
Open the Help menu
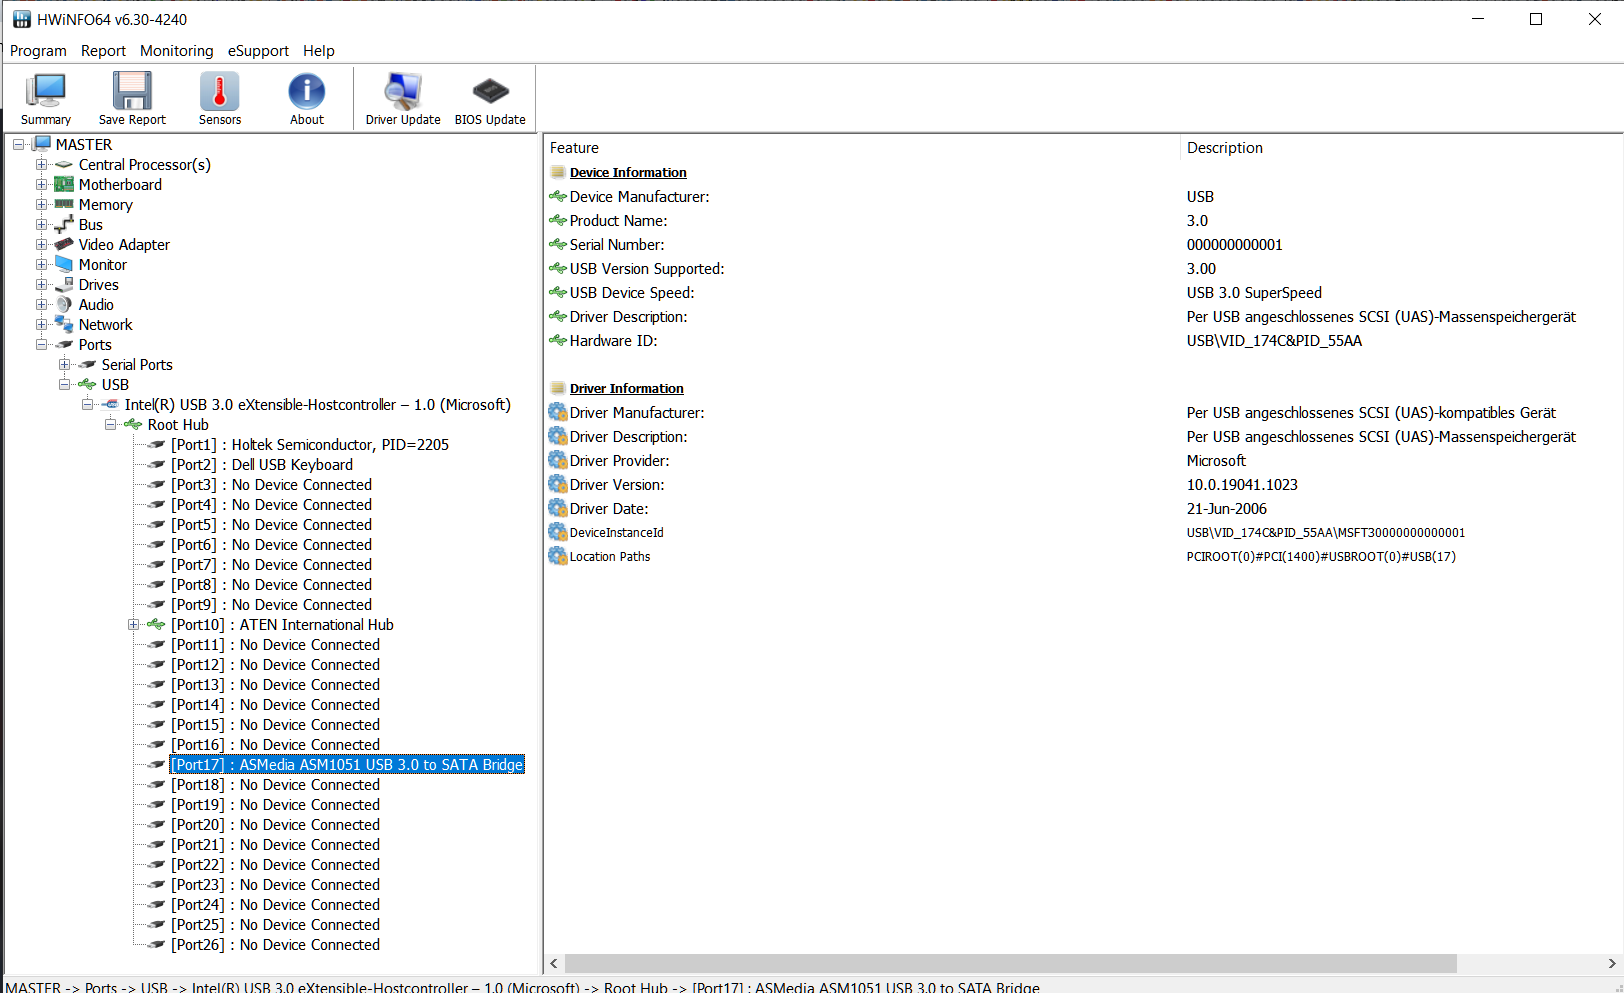318,51
